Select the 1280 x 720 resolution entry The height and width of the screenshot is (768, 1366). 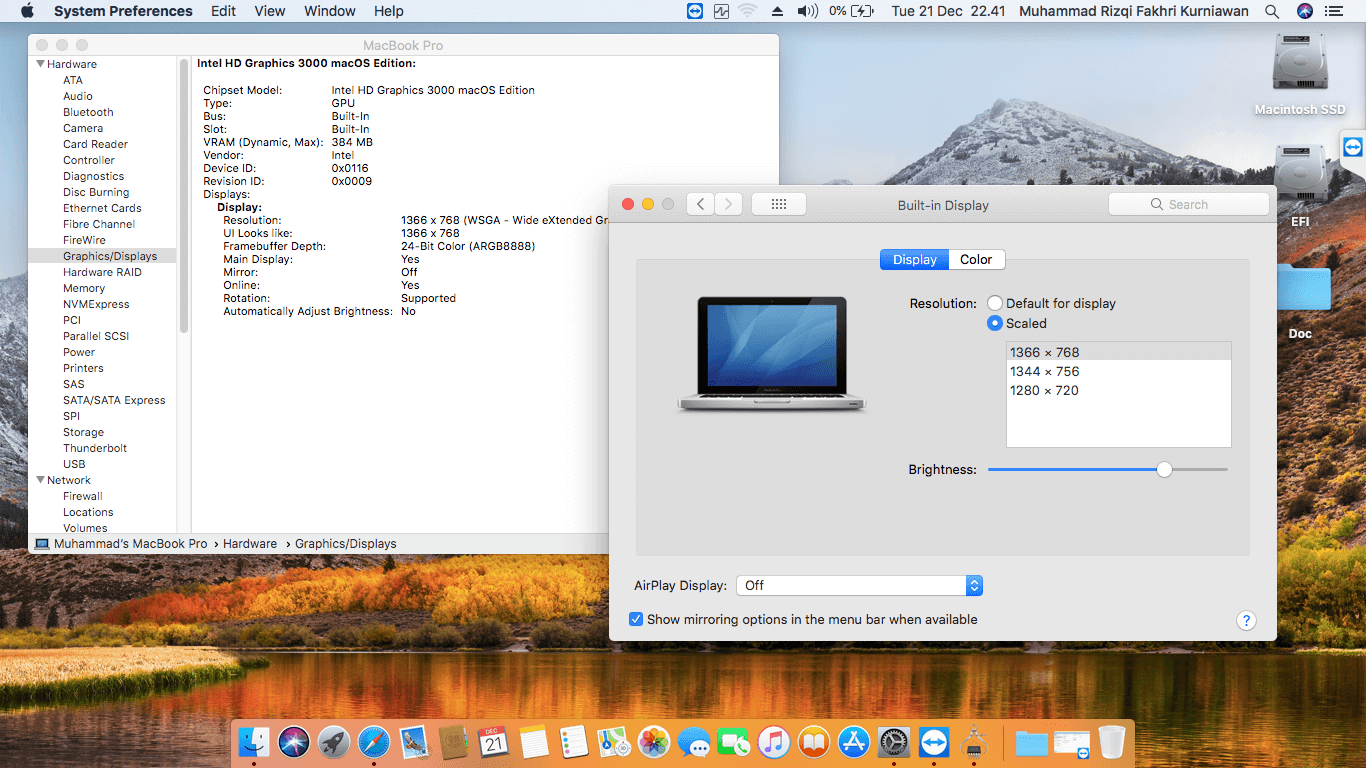coord(1043,390)
